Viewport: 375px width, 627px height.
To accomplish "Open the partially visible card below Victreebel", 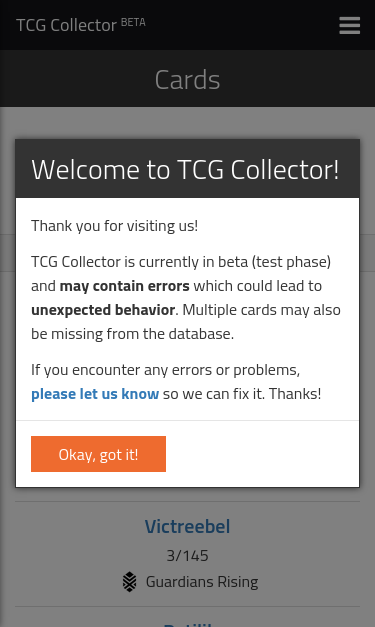I will click(x=188, y=623).
